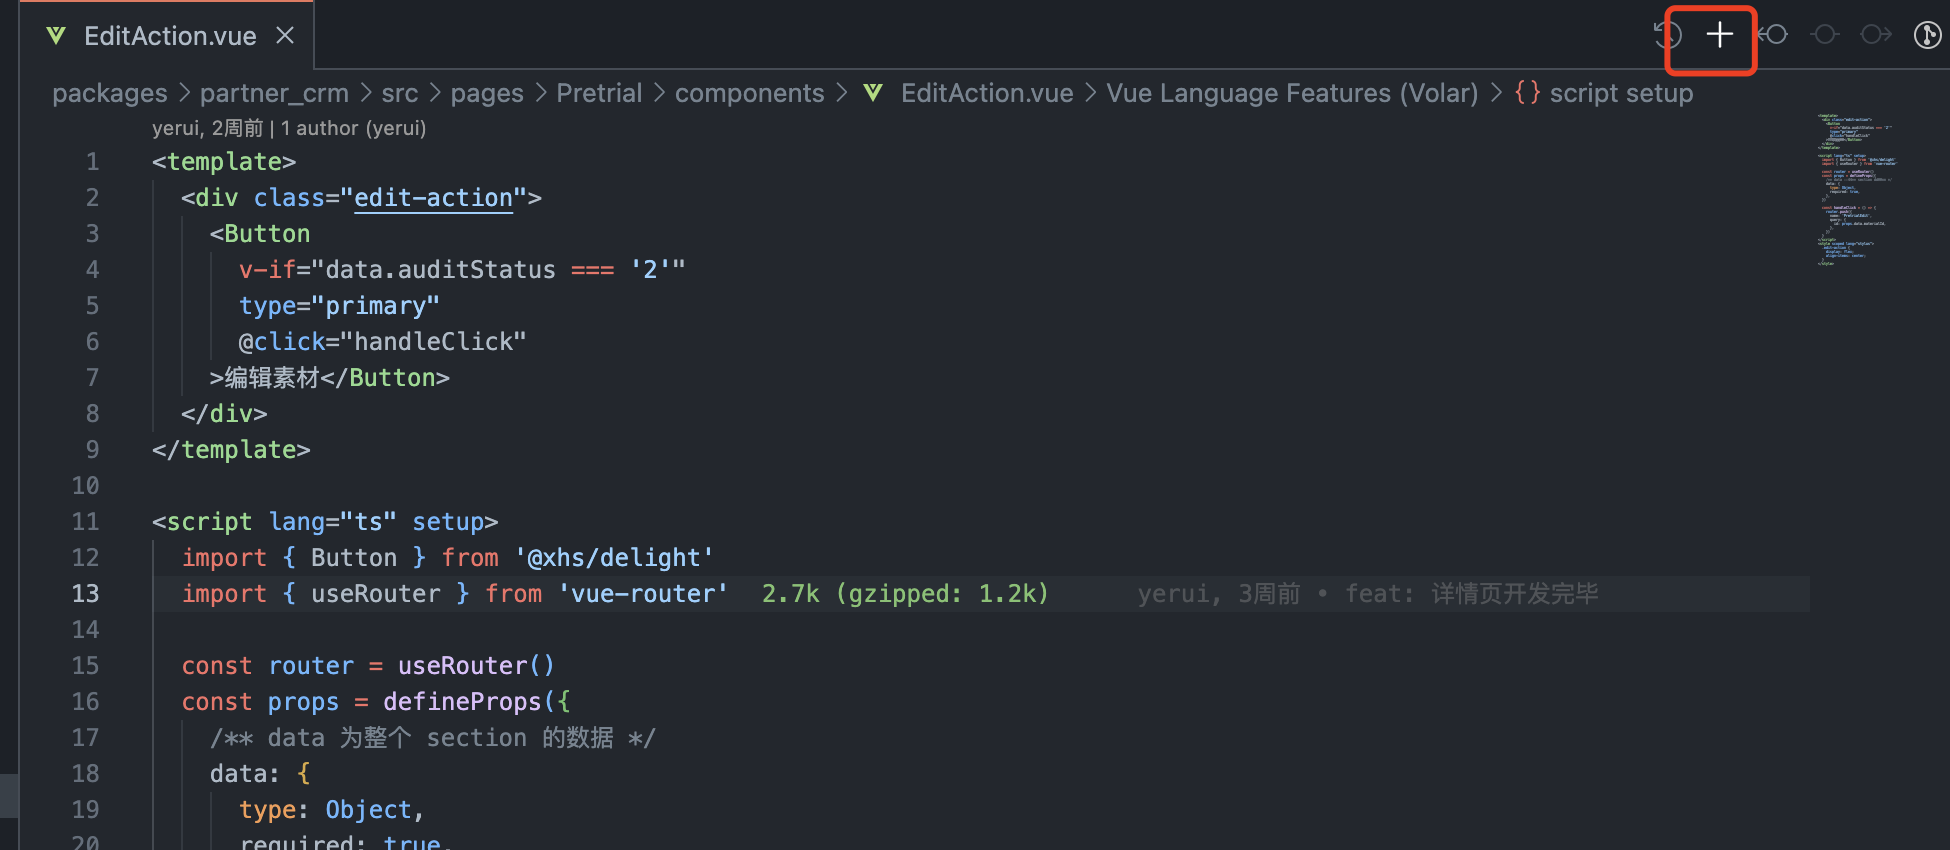The image size is (1950, 850).
Task: Click 'handleClick' in the @click handler
Action: point(433,342)
